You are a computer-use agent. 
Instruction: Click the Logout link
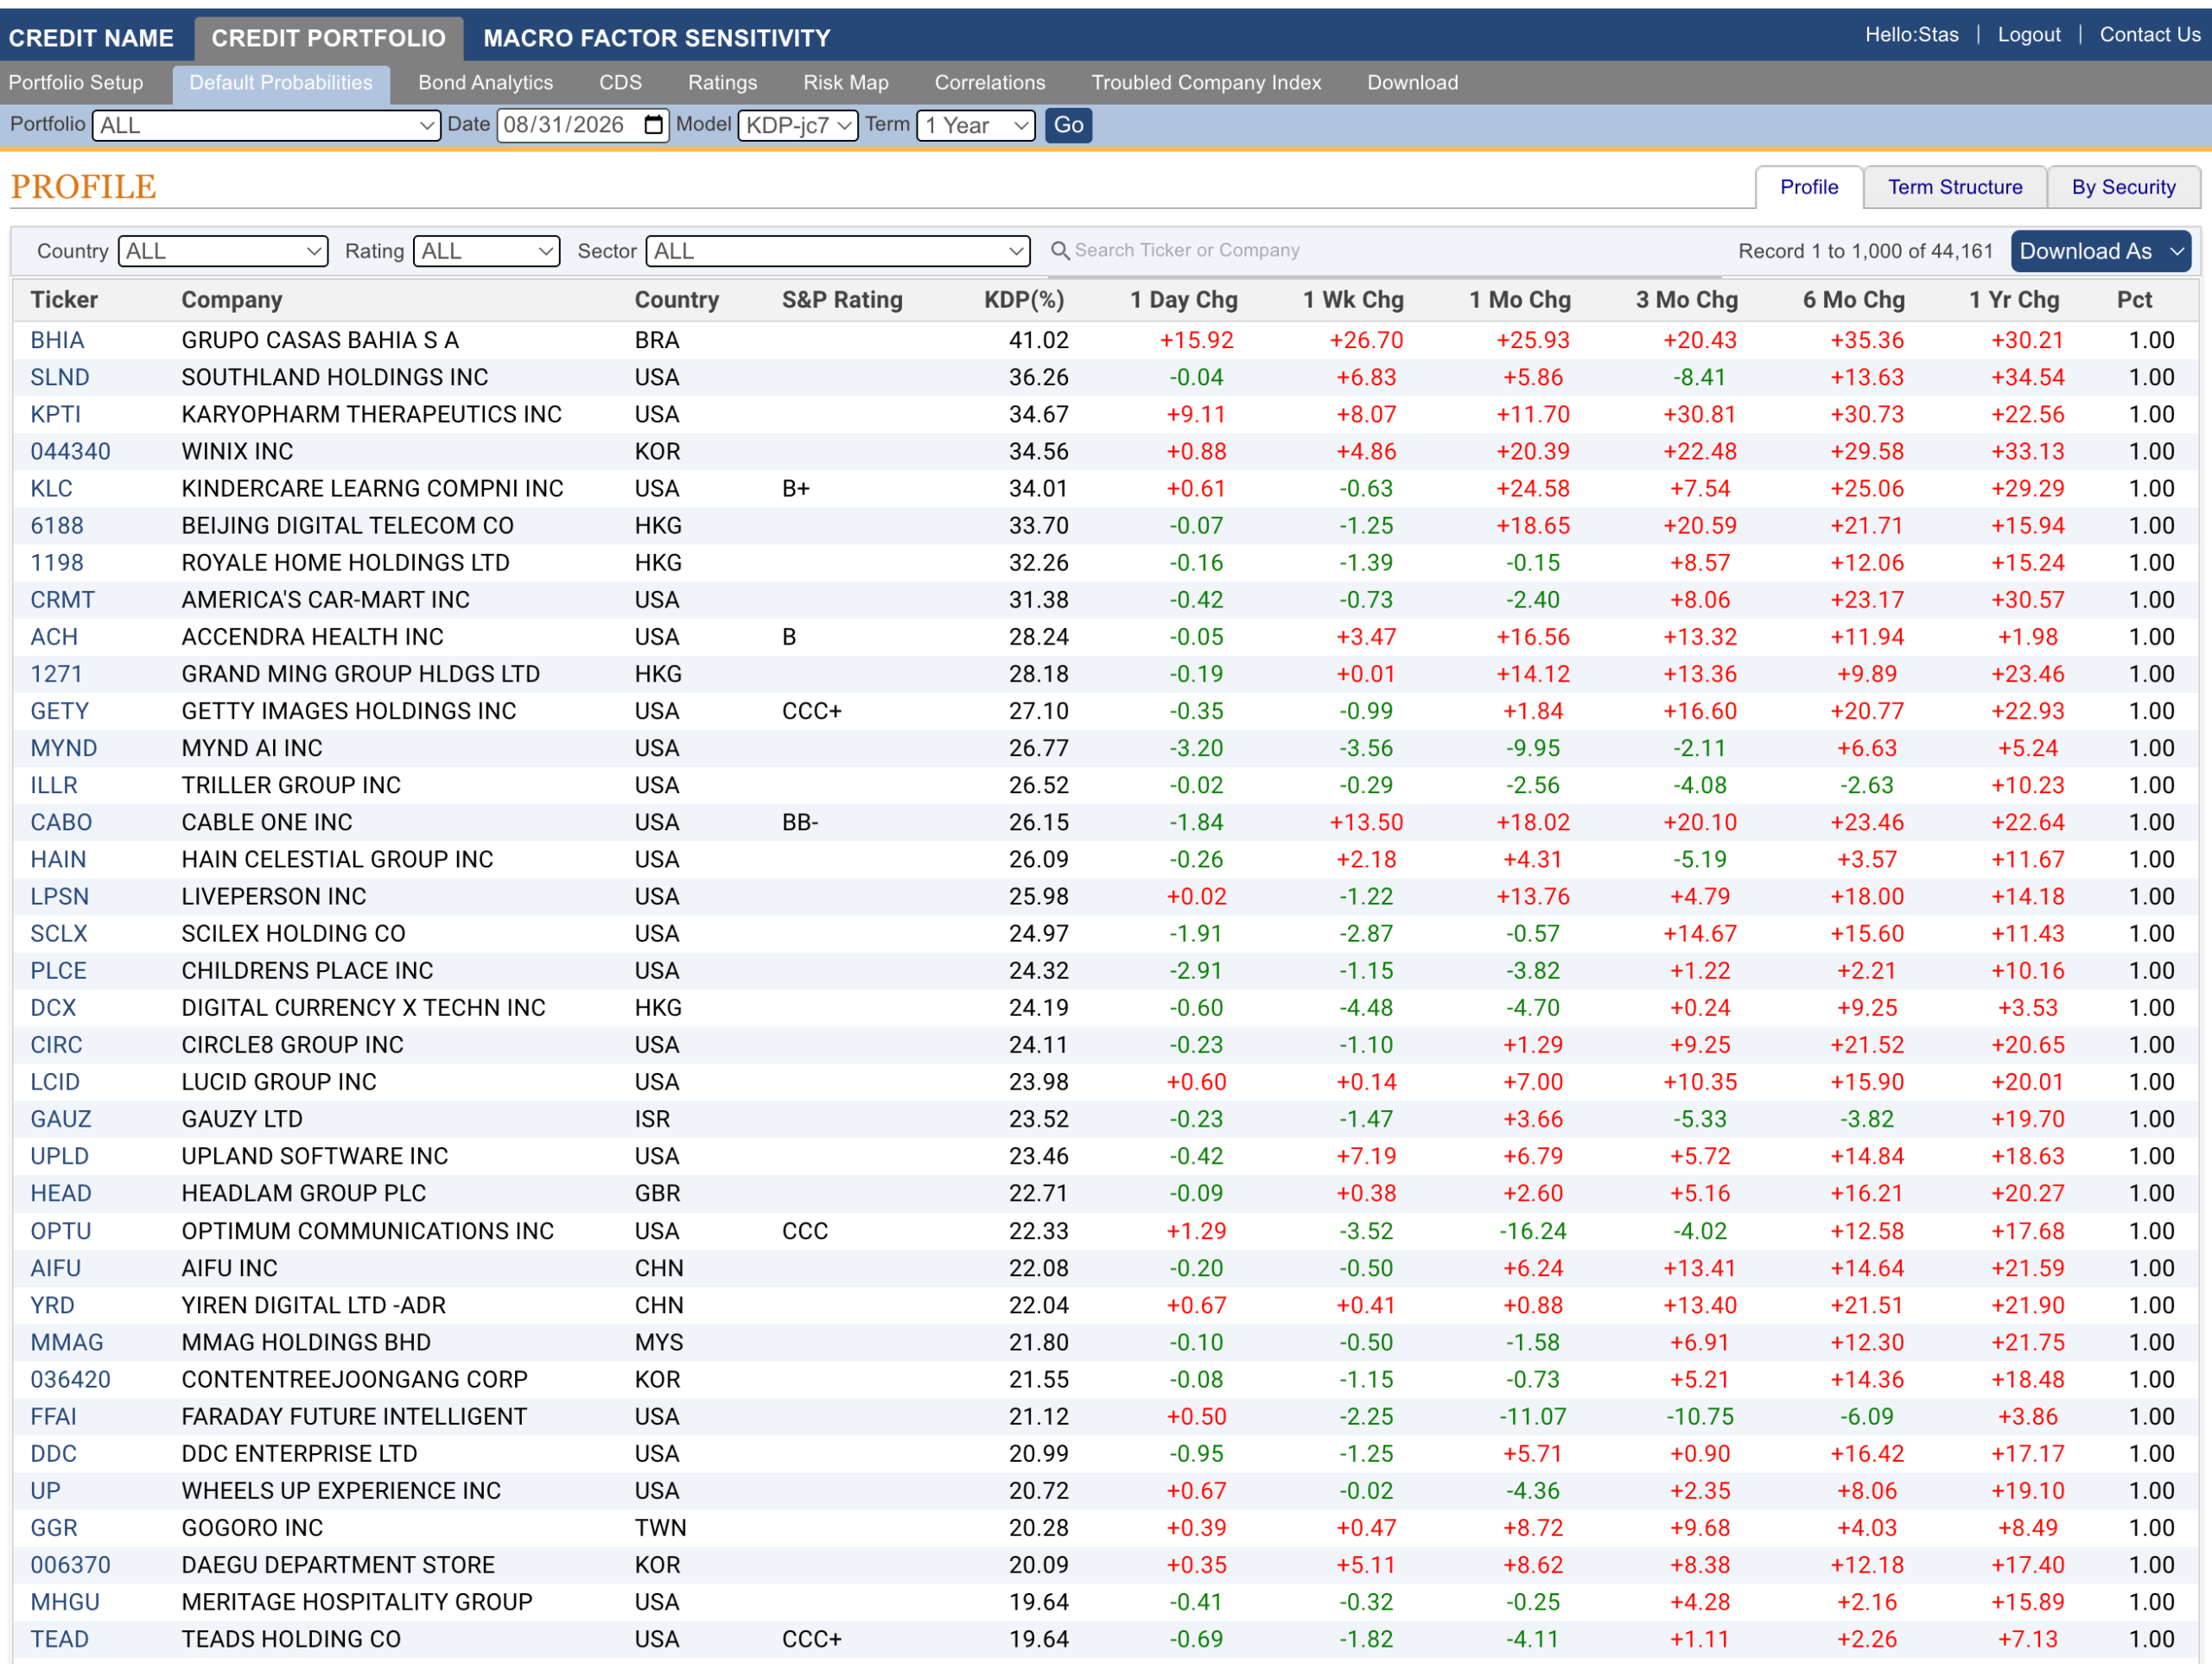pos(2028,35)
